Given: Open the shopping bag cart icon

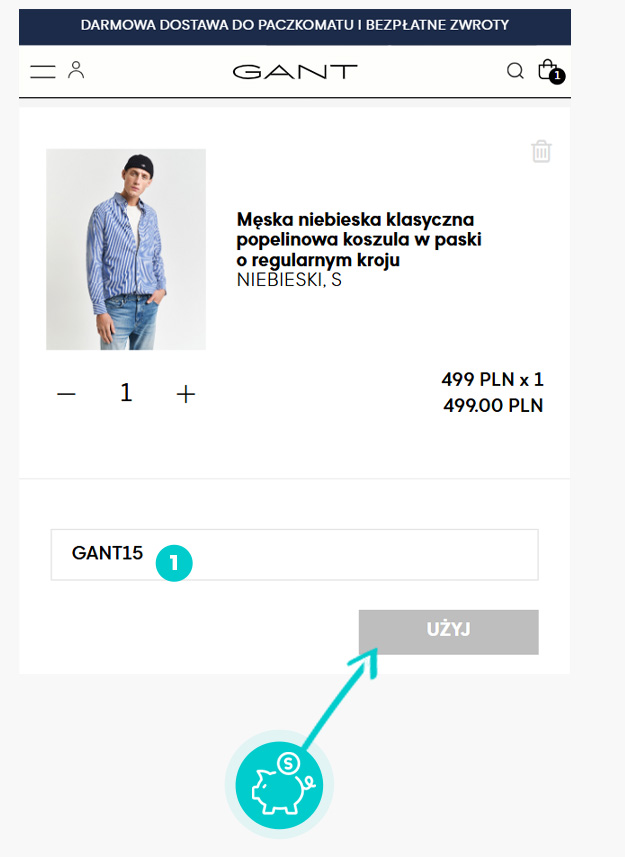Looking at the screenshot, I should coord(547,69).
